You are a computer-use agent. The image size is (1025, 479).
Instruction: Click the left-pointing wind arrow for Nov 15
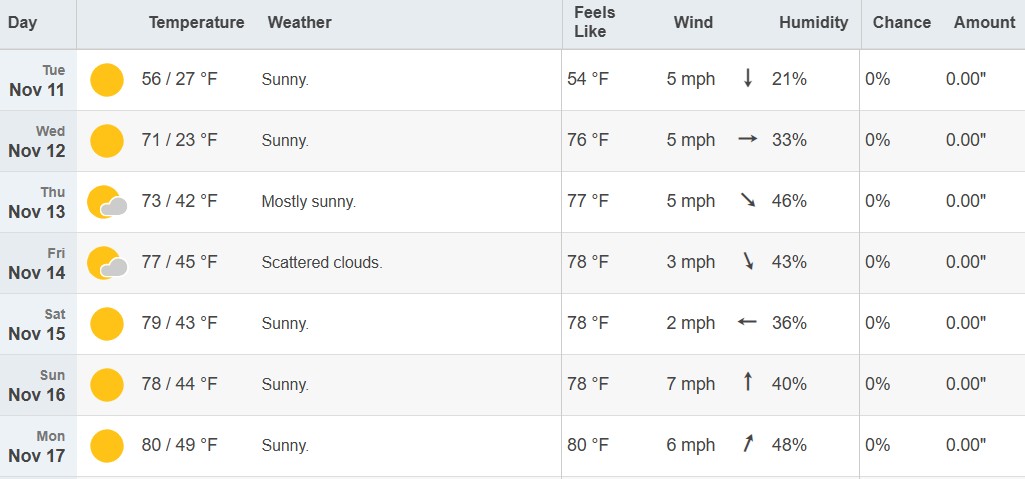pyautogui.click(x=747, y=323)
